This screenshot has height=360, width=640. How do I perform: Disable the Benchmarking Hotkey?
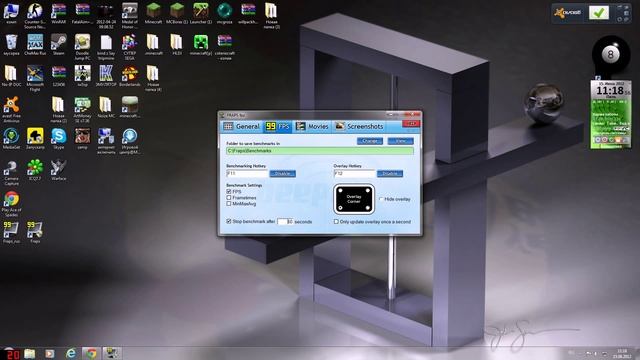[x=282, y=173]
